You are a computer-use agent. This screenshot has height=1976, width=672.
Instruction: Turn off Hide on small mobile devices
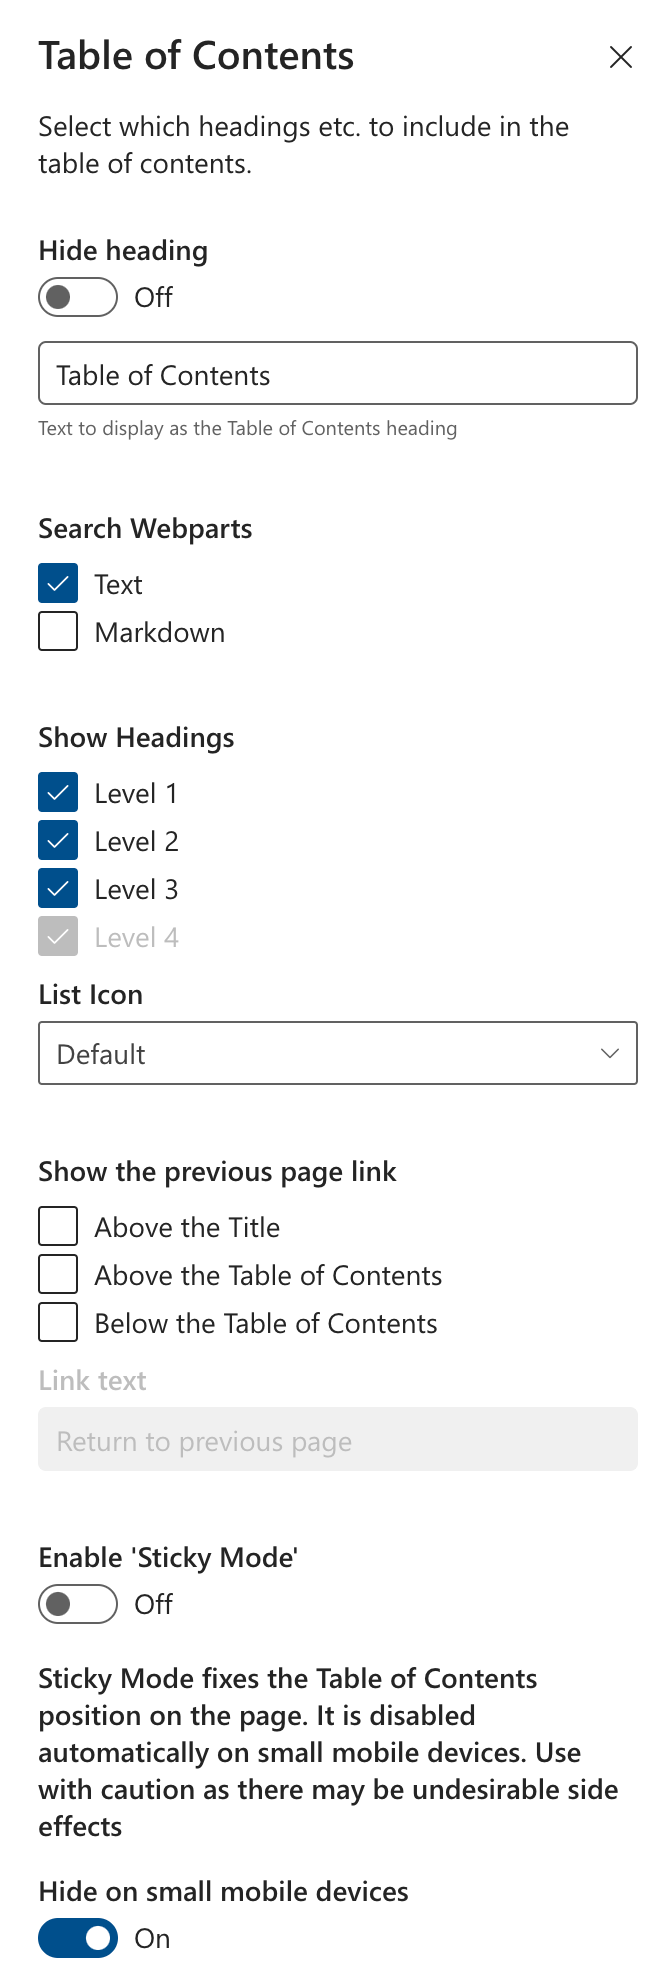78,1938
